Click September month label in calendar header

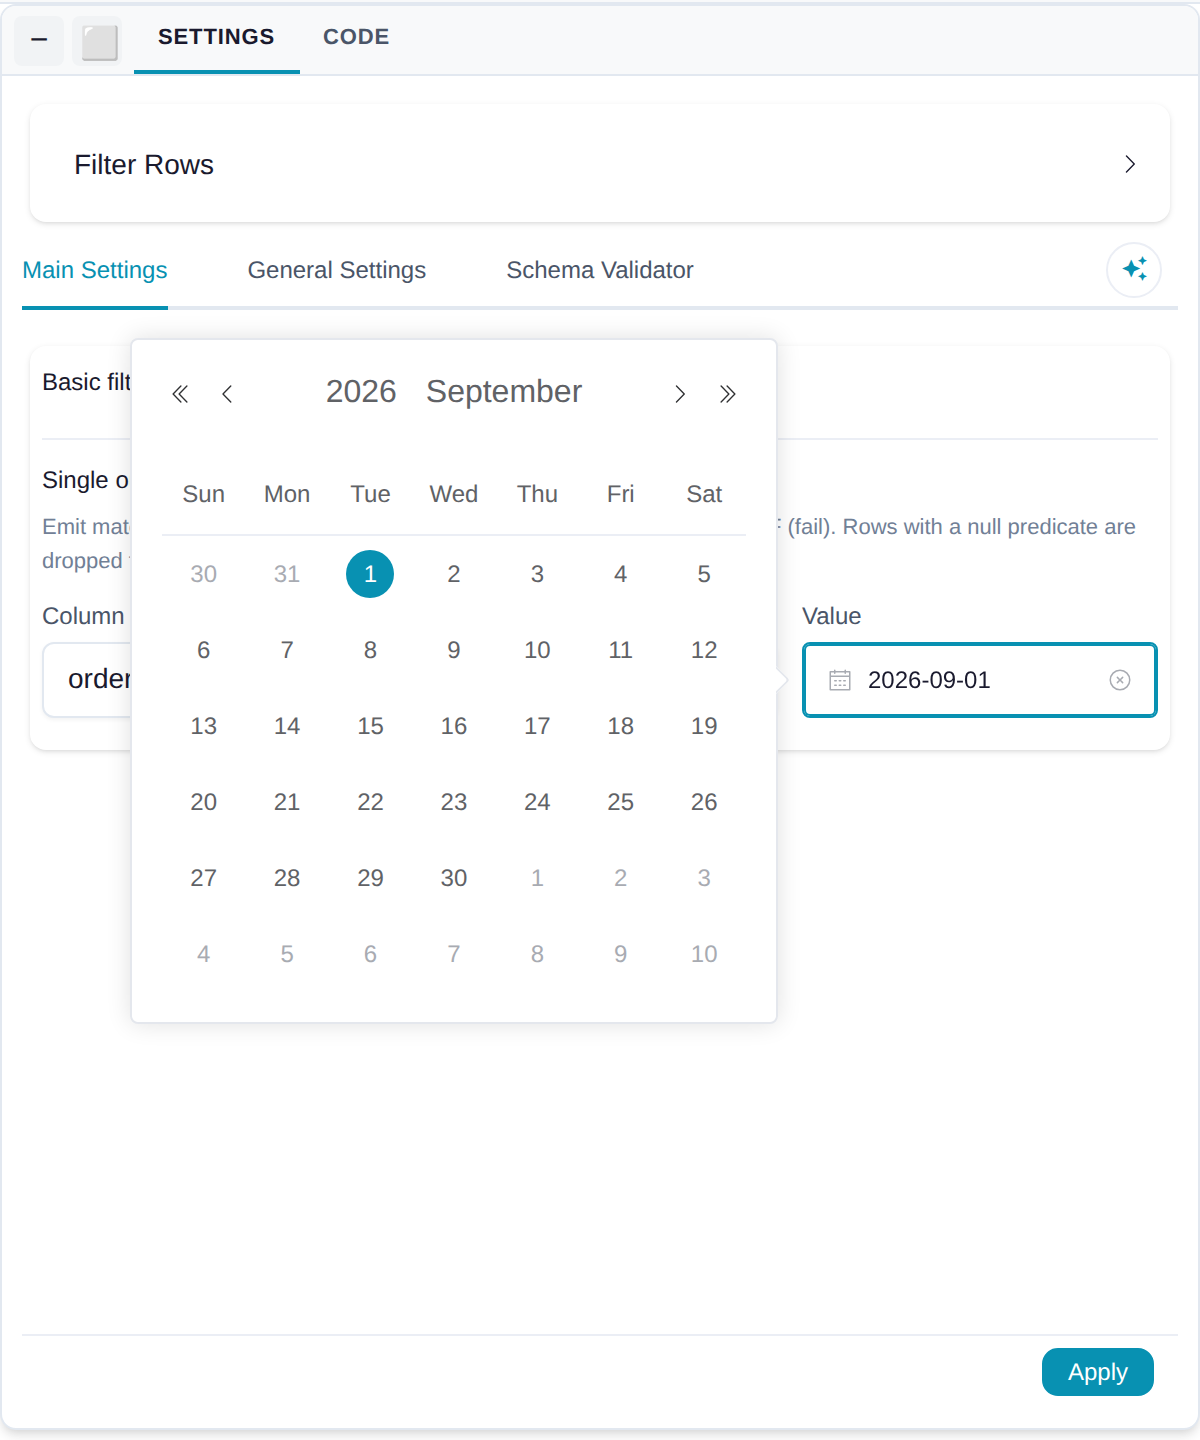click(x=504, y=391)
